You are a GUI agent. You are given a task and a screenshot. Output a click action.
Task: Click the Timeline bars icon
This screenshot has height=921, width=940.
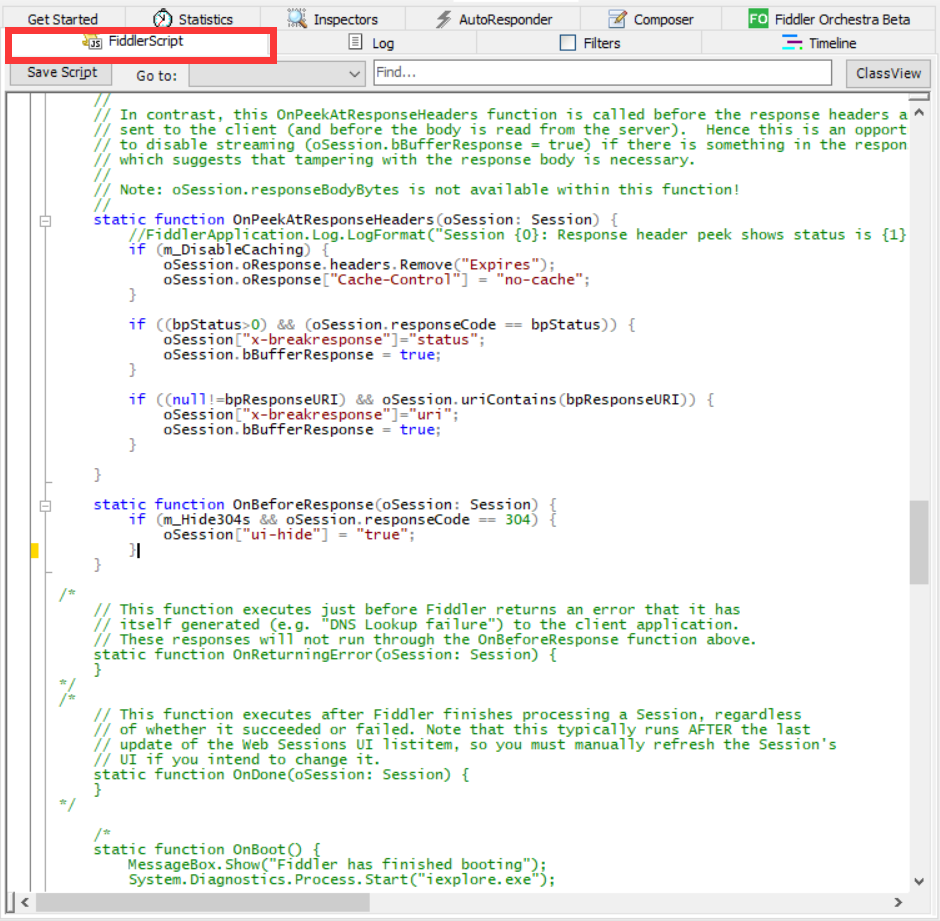pos(792,43)
